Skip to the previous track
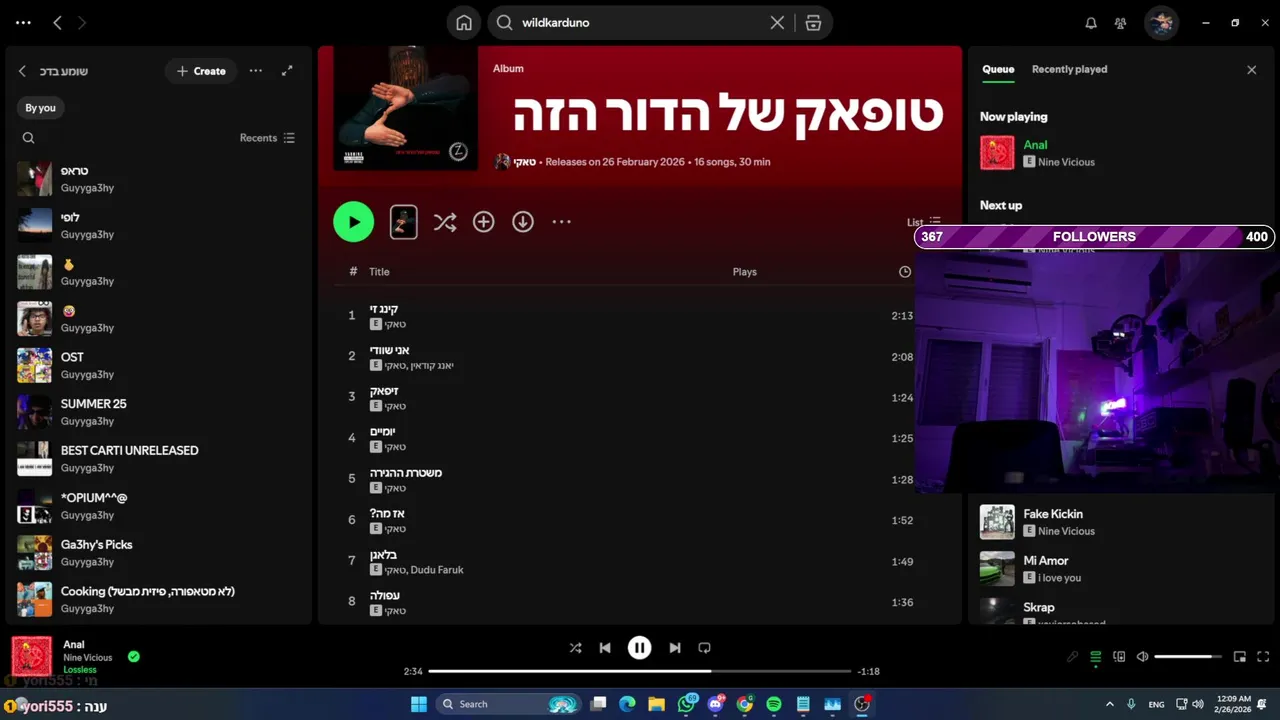The width and height of the screenshot is (1280, 720). point(605,648)
